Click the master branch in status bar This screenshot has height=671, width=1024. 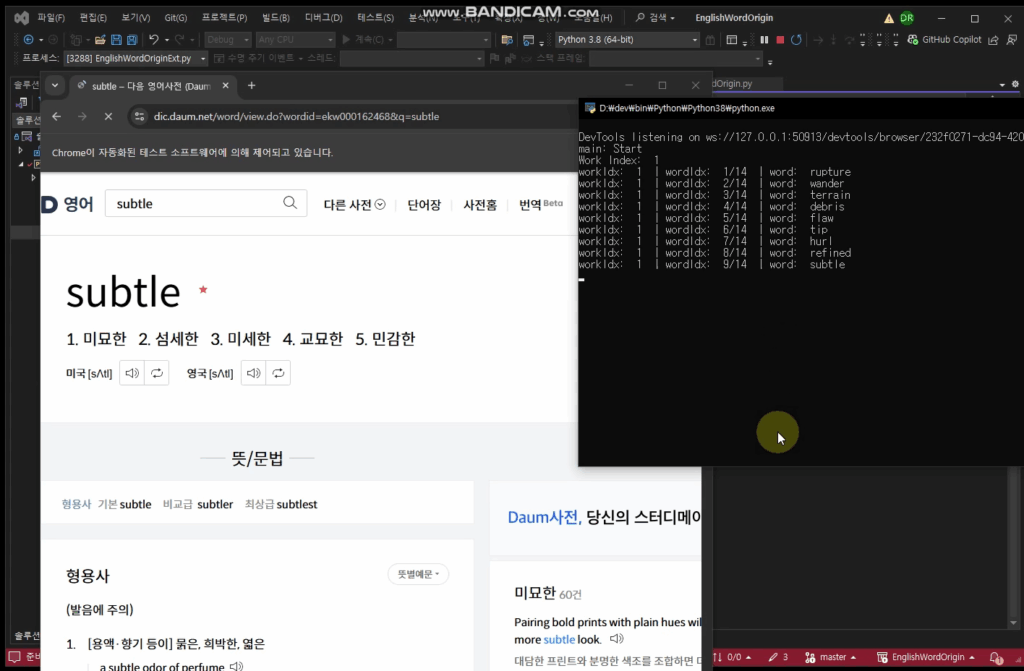coord(831,657)
